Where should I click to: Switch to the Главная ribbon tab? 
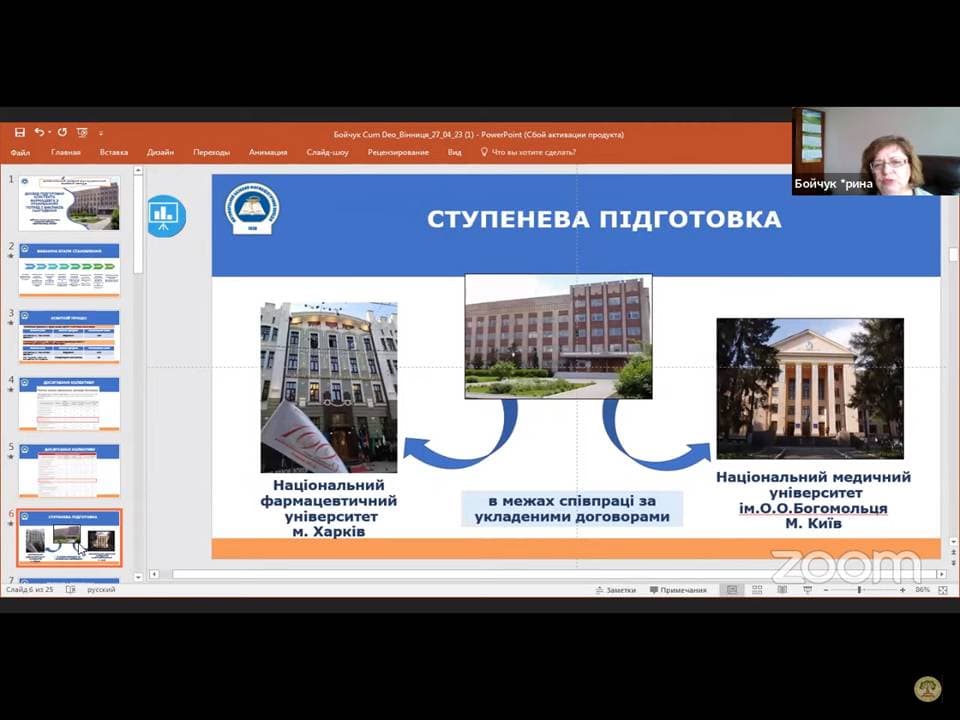(x=66, y=152)
